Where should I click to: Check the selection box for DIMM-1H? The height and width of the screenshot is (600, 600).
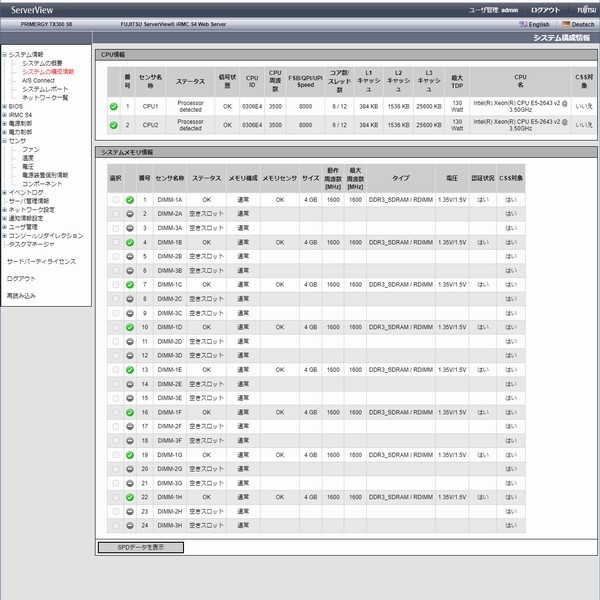tap(116, 497)
